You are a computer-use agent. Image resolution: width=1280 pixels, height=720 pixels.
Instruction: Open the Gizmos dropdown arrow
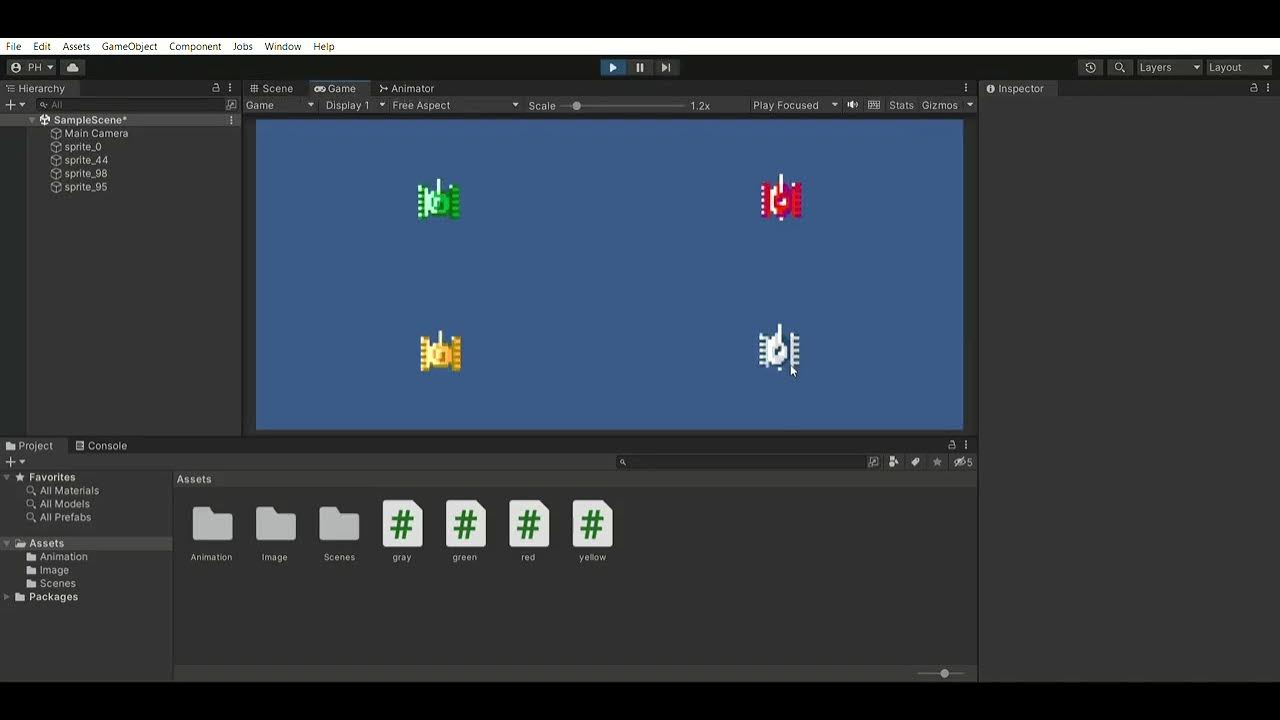click(x=969, y=105)
